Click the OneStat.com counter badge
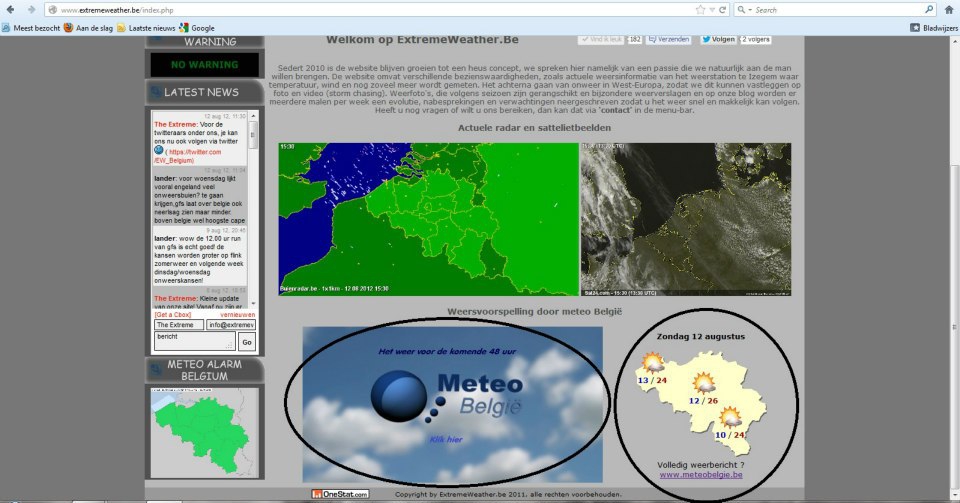The image size is (960, 503). click(x=340, y=494)
